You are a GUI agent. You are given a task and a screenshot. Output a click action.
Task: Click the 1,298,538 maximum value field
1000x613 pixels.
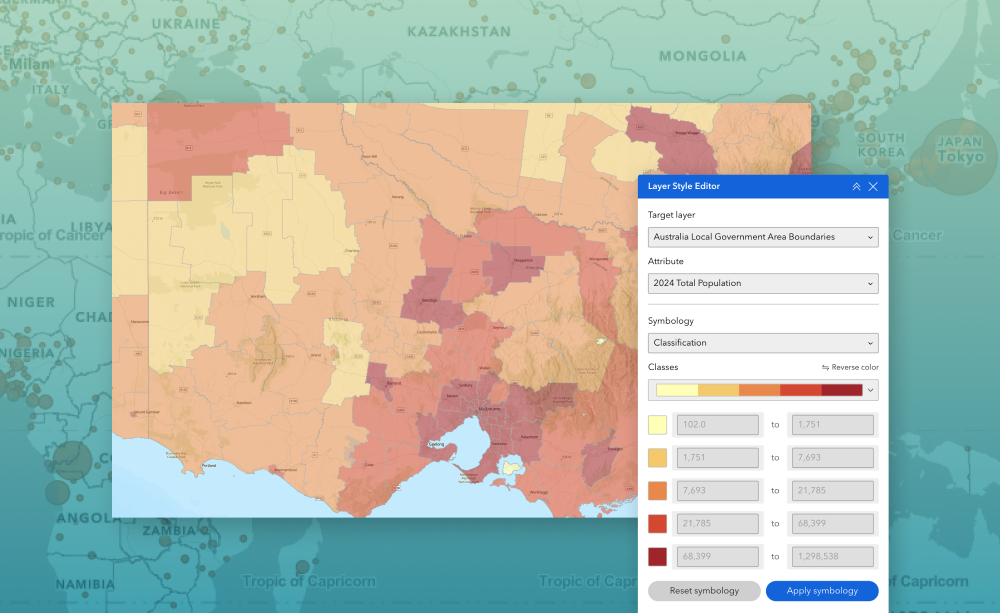pyautogui.click(x=832, y=557)
